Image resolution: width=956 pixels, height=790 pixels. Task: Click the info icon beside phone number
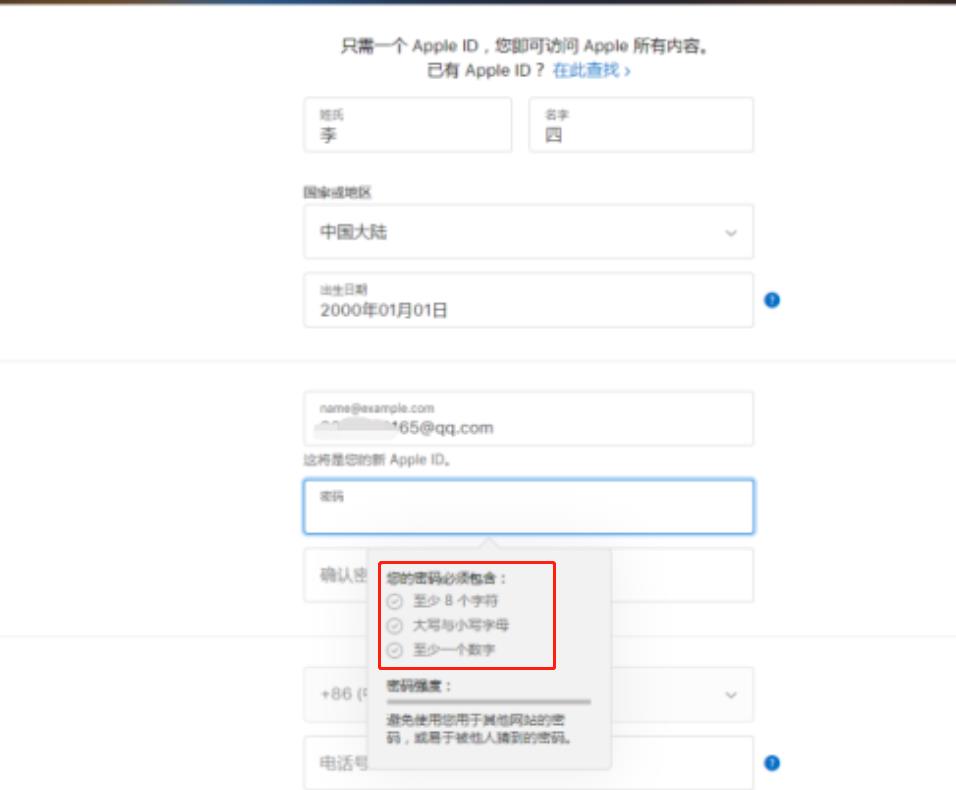pyautogui.click(x=772, y=763)
